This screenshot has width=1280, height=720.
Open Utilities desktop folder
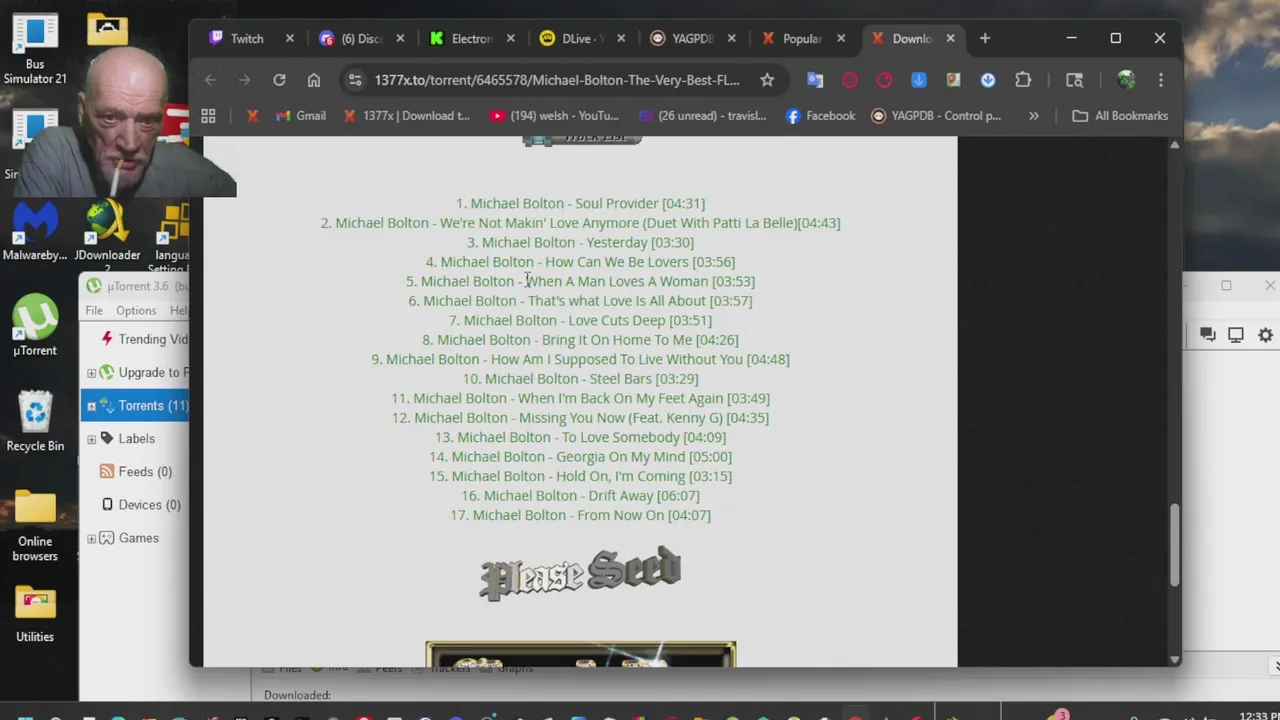pos(35,613)
